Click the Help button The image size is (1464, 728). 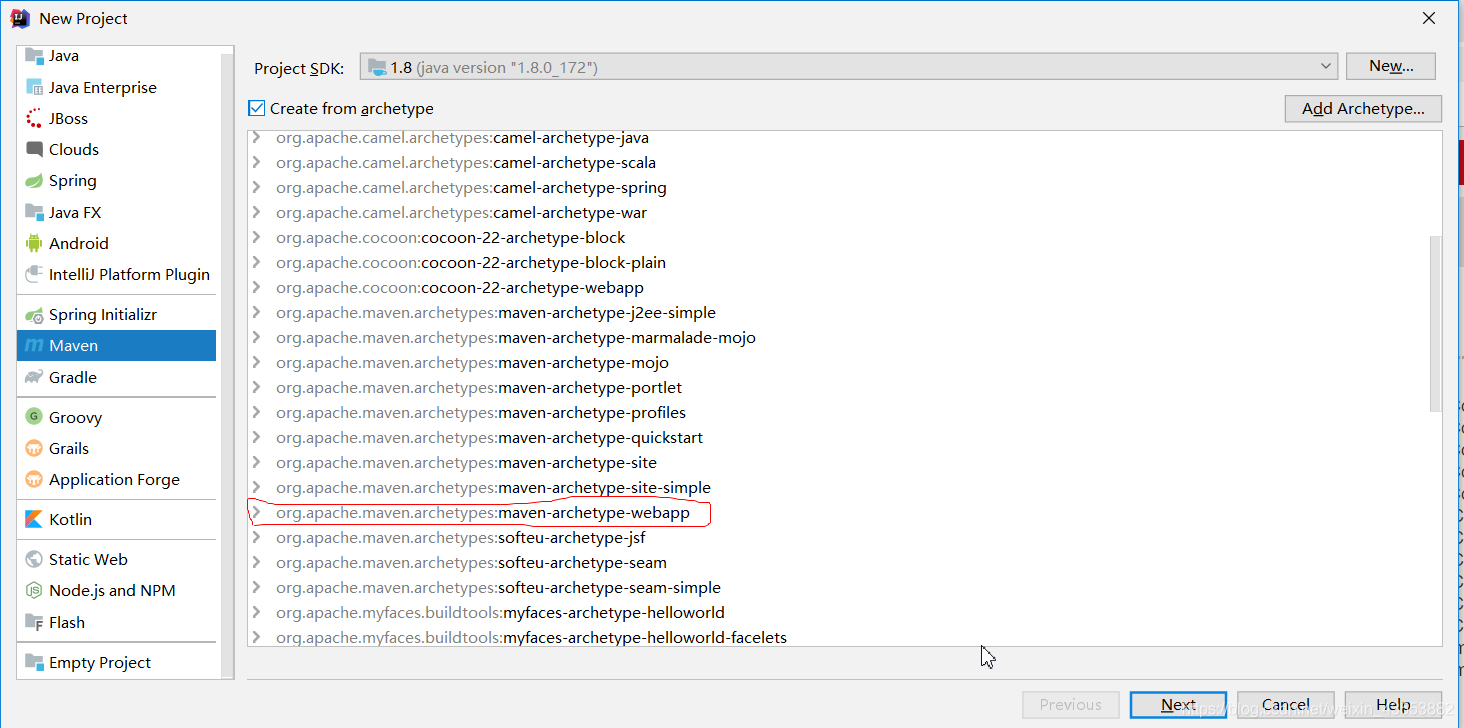pyautogui.click(x=1393, y=704)
